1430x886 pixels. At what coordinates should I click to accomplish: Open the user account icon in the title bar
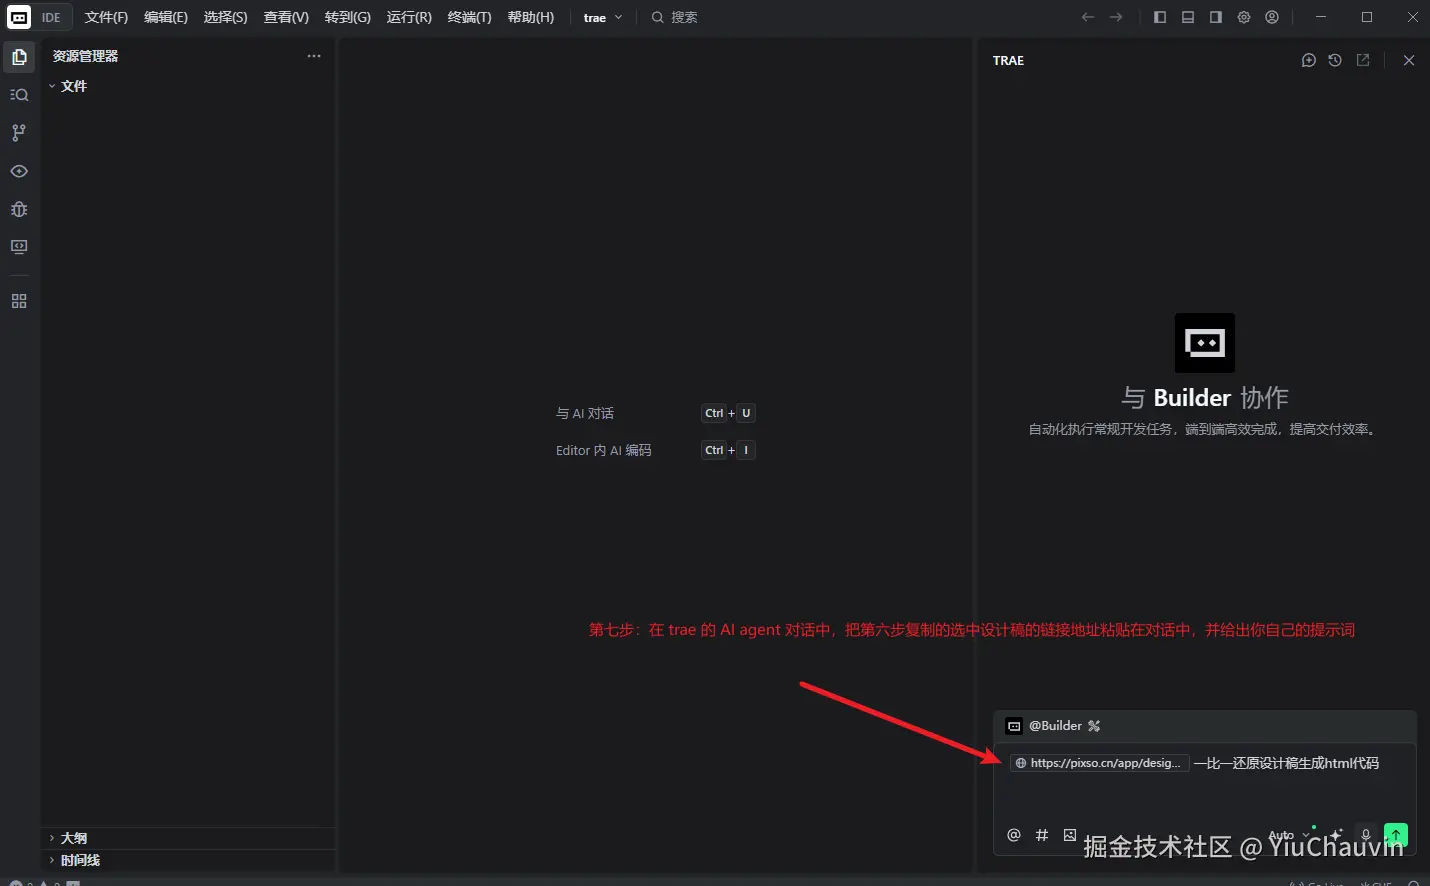tap(1272, 17)
